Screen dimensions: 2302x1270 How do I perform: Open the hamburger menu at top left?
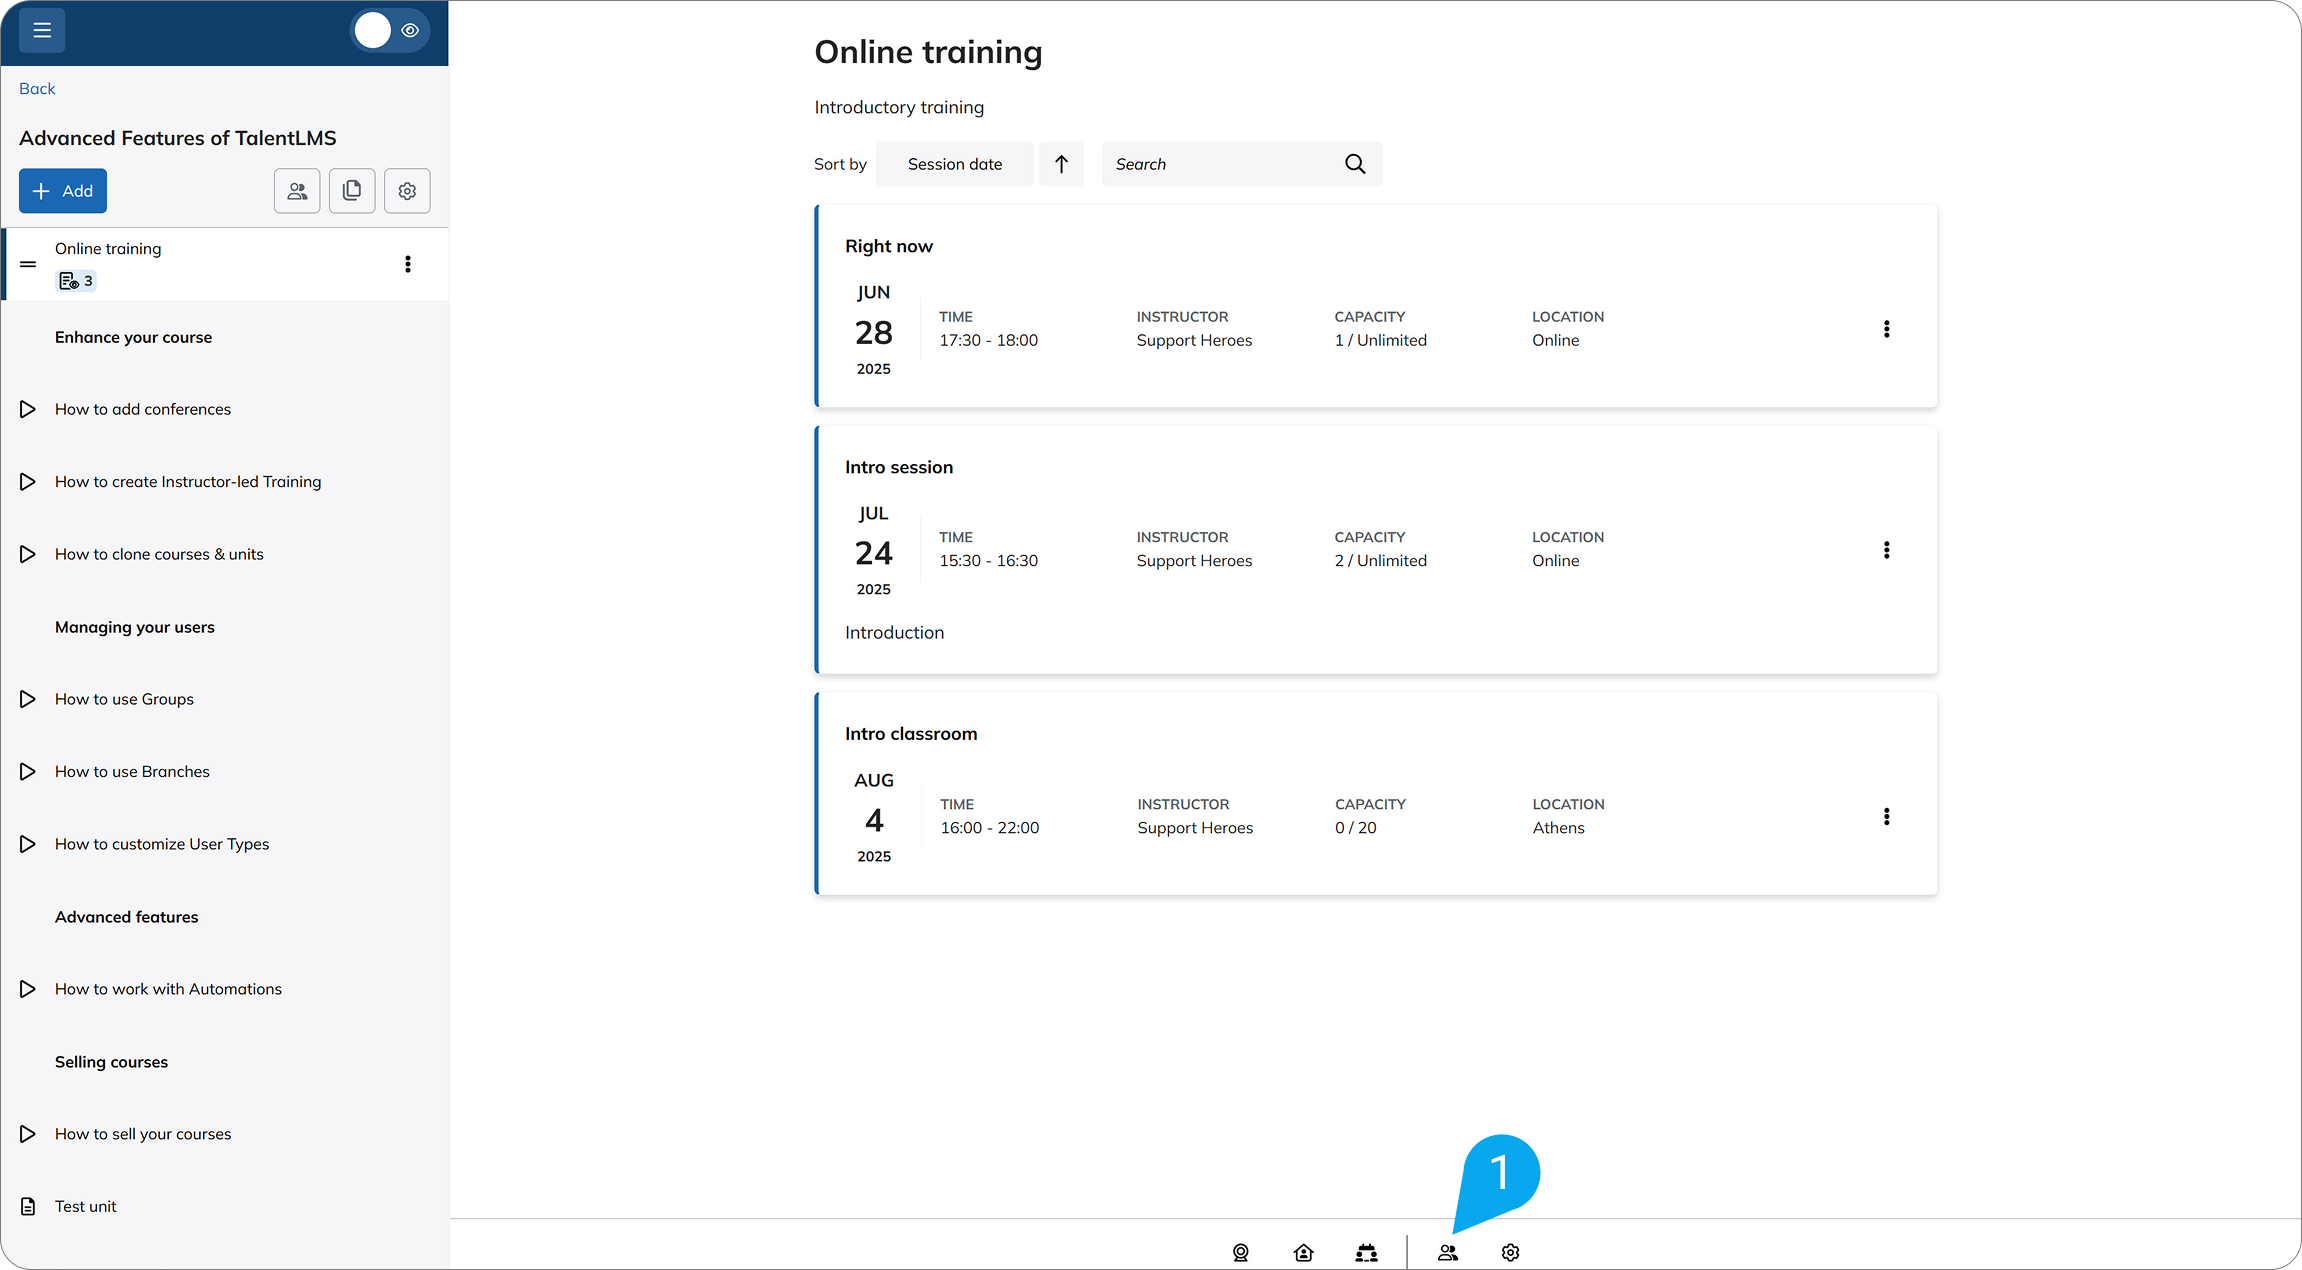[42, 30]
